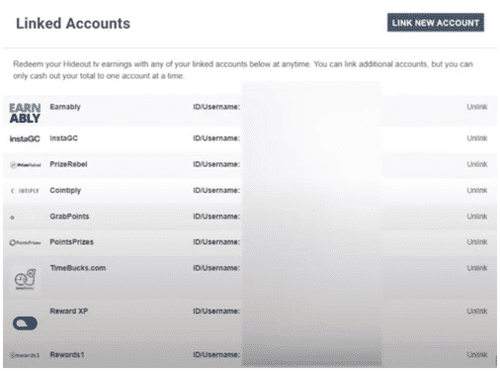
Task: Select the TimeBucks.com account name text
Action: point(78,268)
